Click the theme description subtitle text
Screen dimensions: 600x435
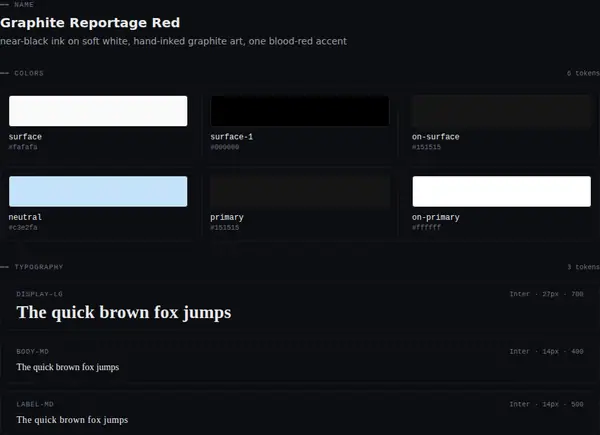click(x=173, y=41)
